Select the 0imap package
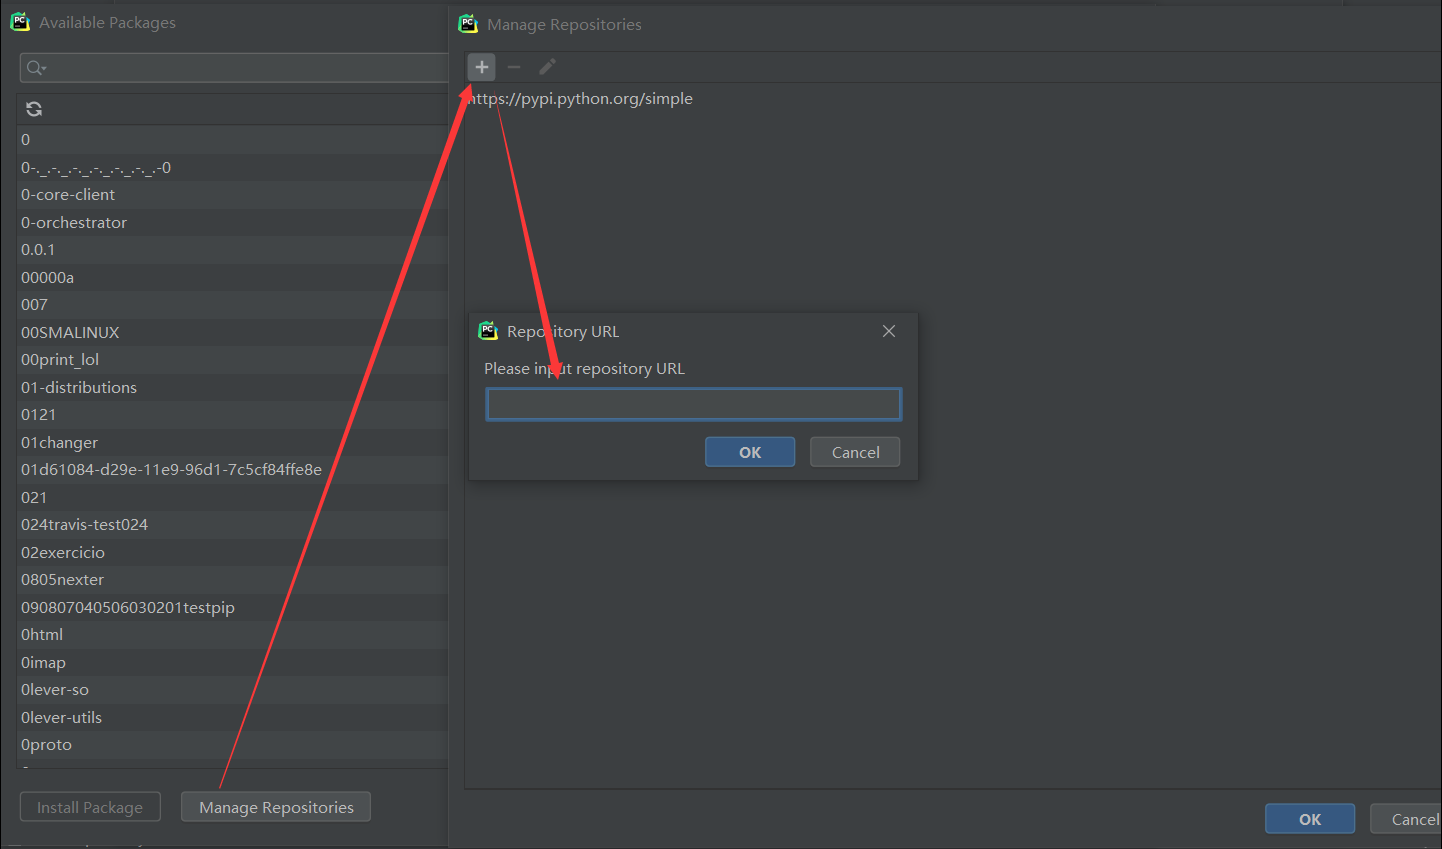 click(232, 662)
